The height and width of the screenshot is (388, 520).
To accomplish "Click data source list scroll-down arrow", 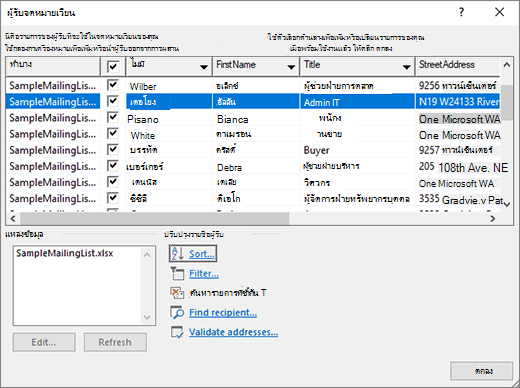I will click(147, 317).
